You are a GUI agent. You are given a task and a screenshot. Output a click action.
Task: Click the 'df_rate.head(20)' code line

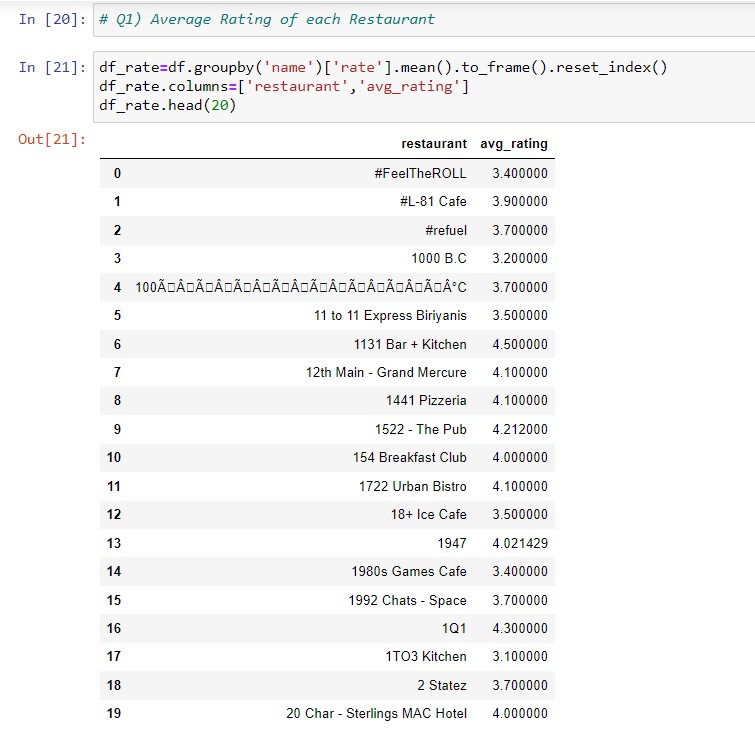pos(168,105)
